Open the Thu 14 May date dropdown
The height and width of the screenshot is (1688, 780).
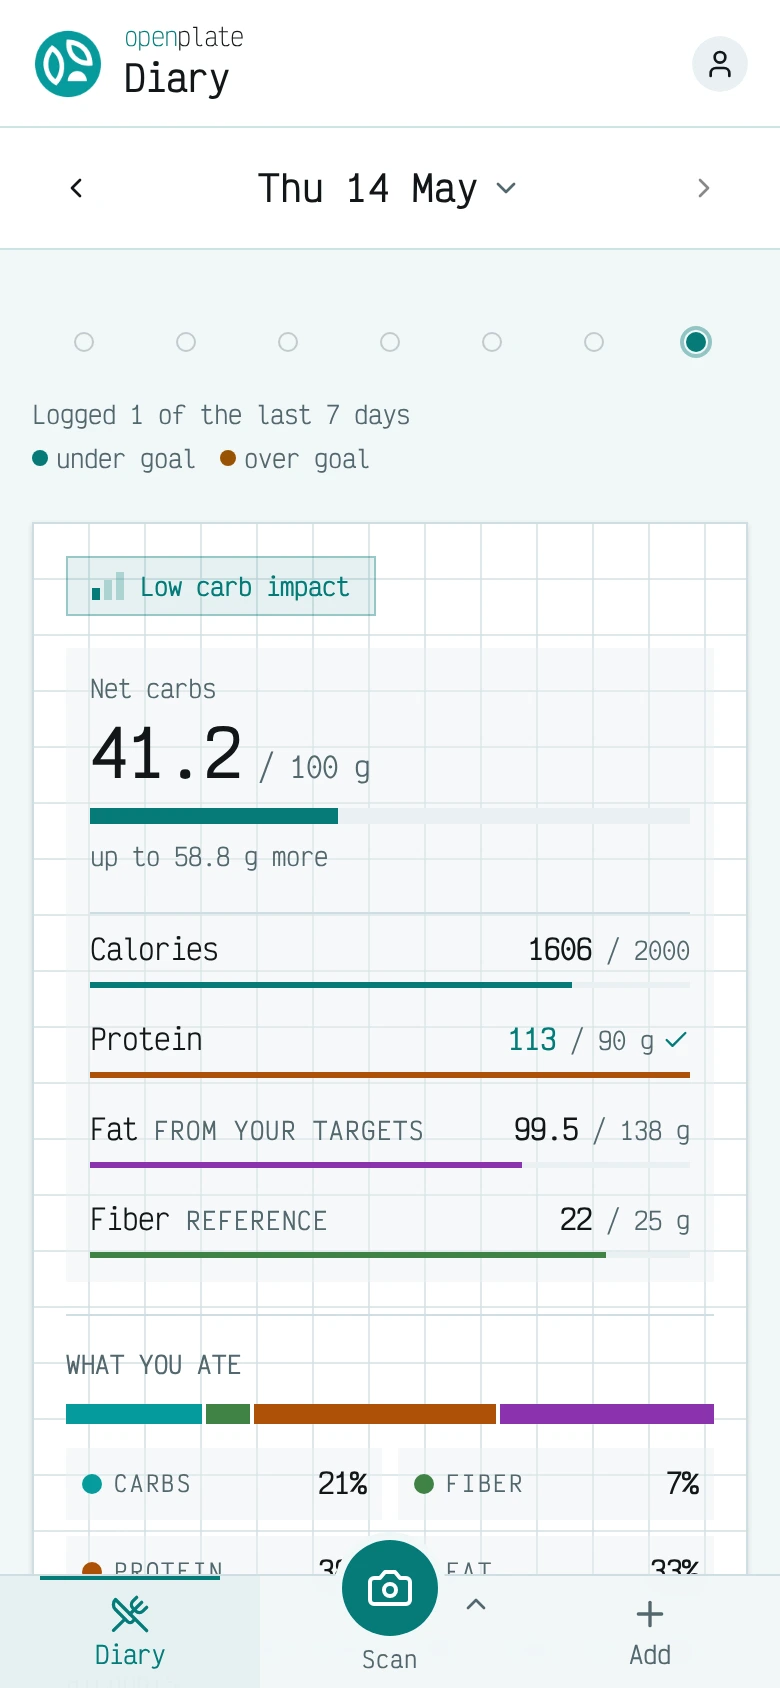(x=388, y=188)
